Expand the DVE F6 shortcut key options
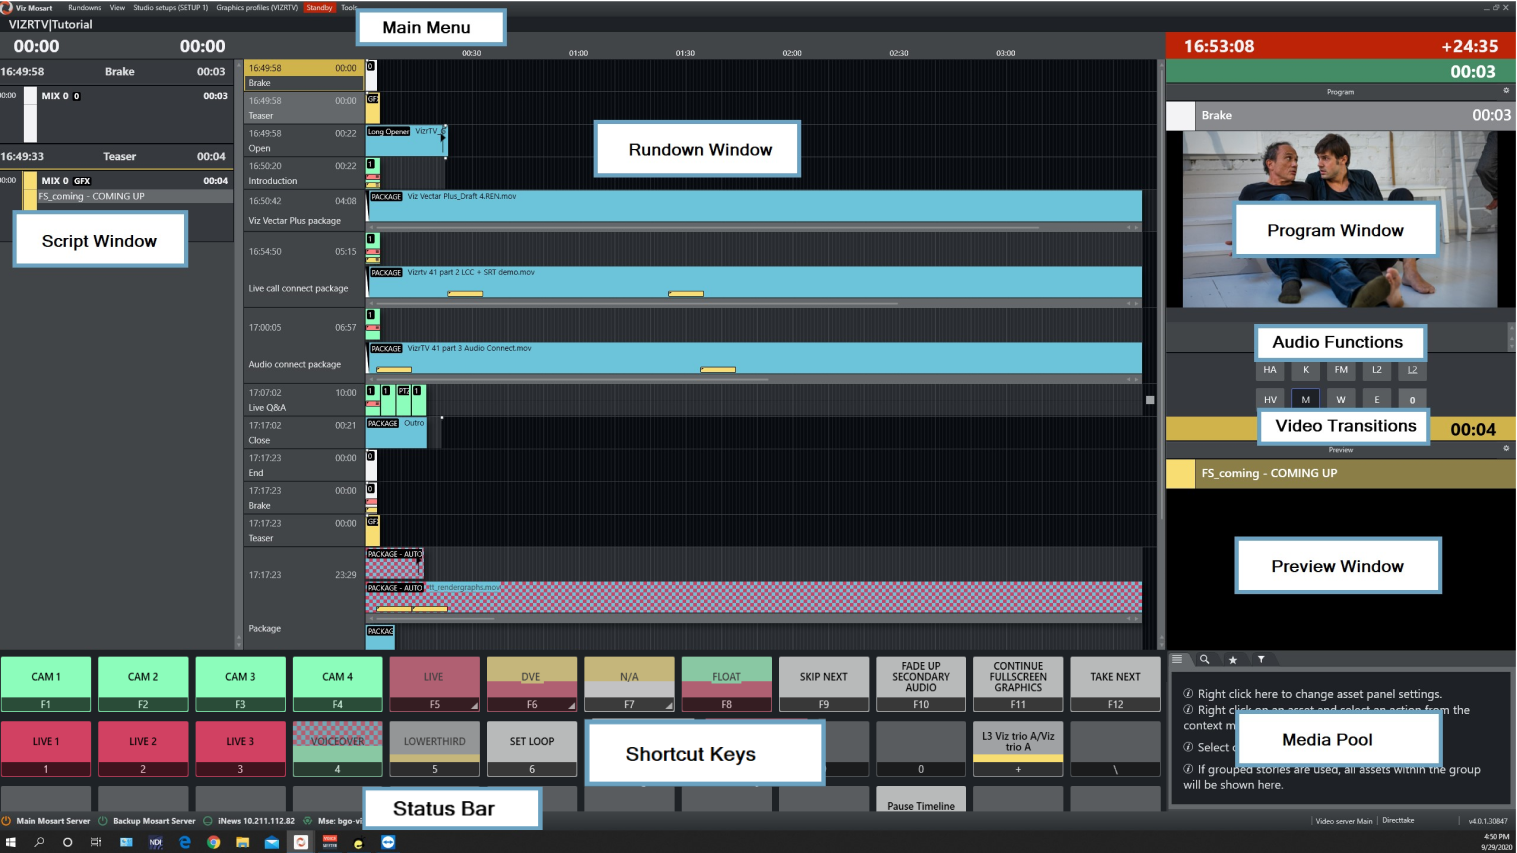 coord(571,706)
